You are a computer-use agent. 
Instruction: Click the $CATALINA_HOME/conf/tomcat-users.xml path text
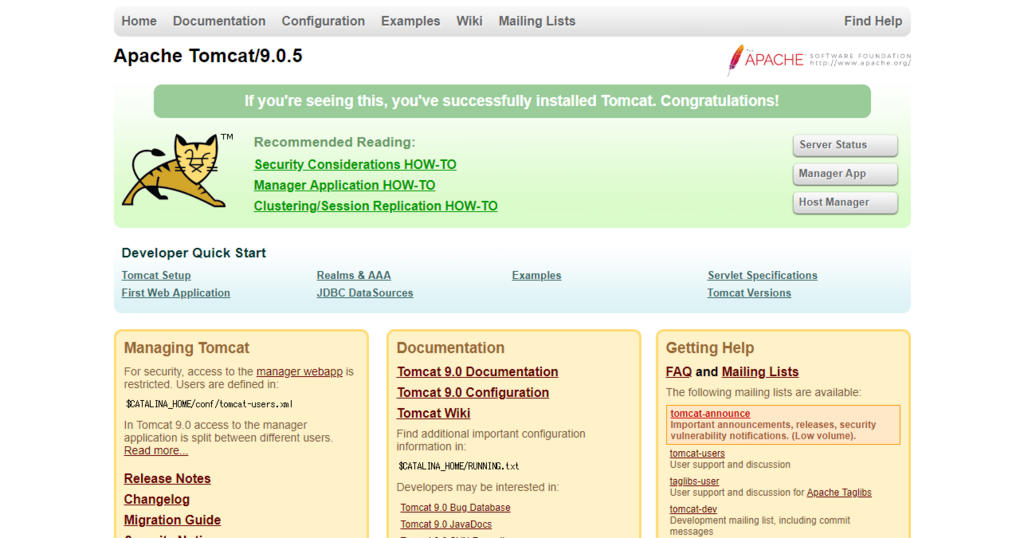coord(209,405)
